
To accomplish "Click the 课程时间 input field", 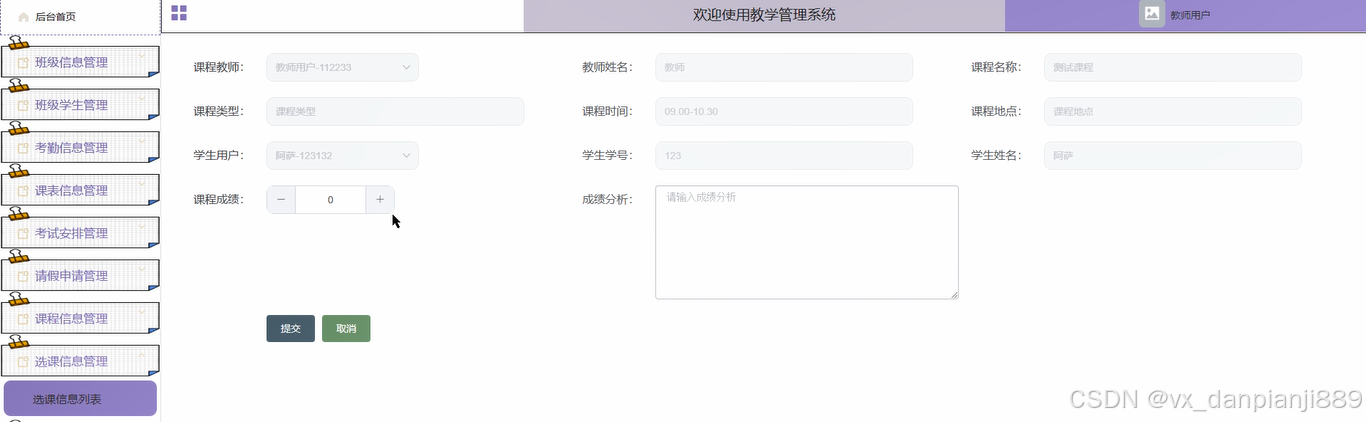I will click(x=784, y=112).
